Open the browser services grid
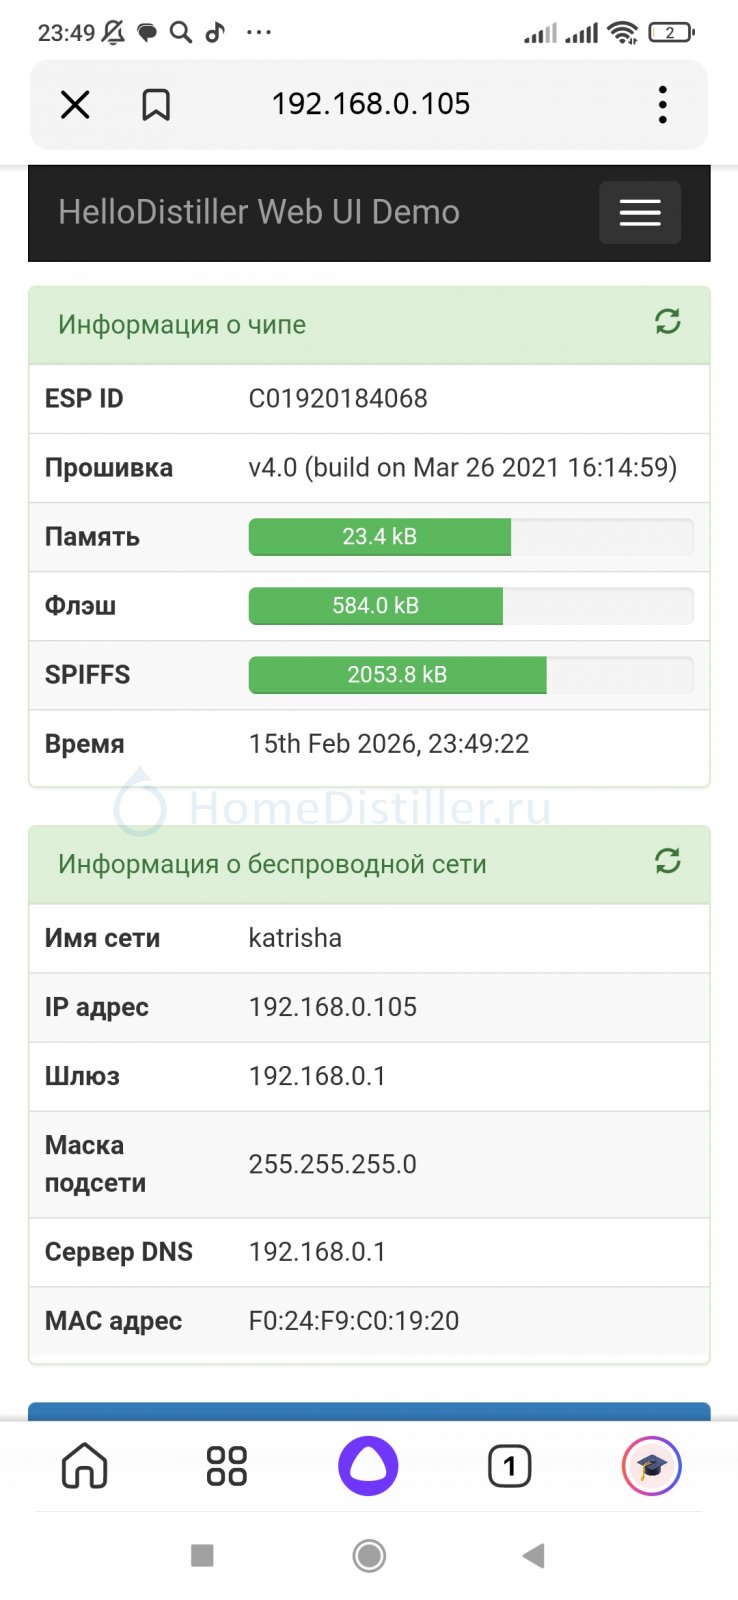 [226, 1466]
